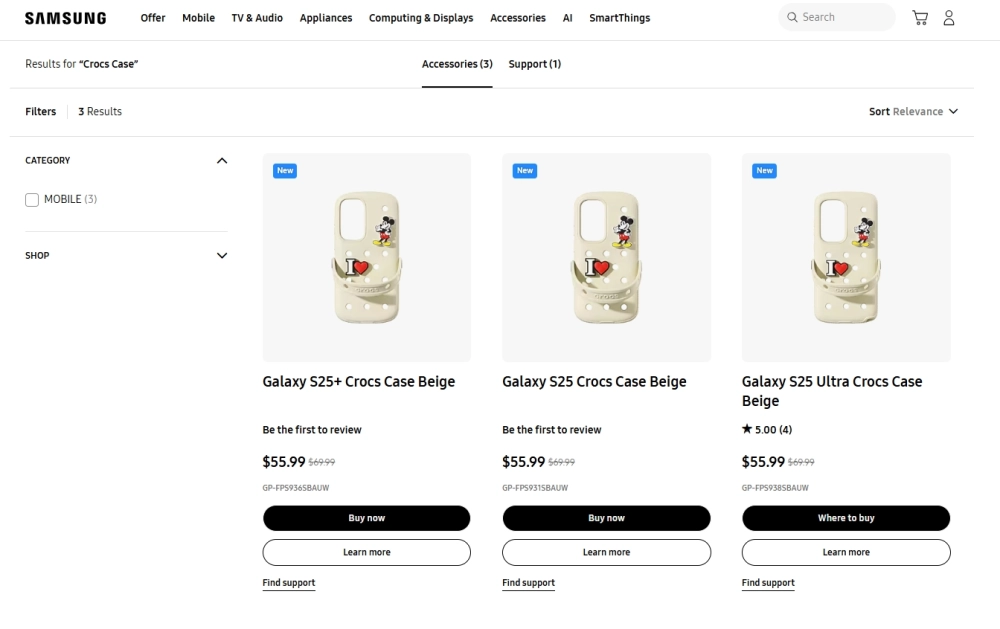Click New badge on S25 Ultra case
Viewport: 1000px width, 629px height.
(764, 171)
